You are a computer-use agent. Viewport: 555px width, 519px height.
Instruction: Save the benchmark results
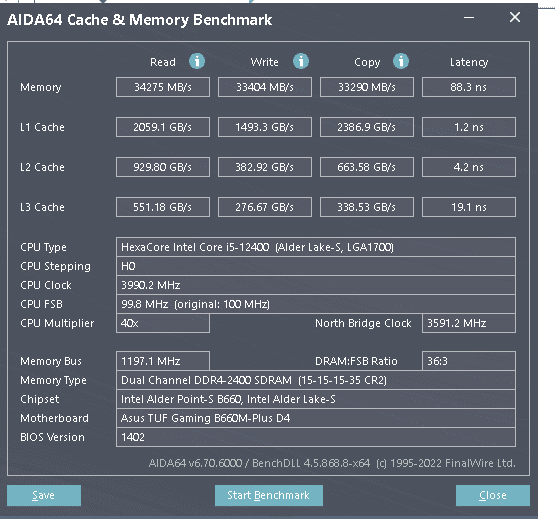[x=44, y=495]
